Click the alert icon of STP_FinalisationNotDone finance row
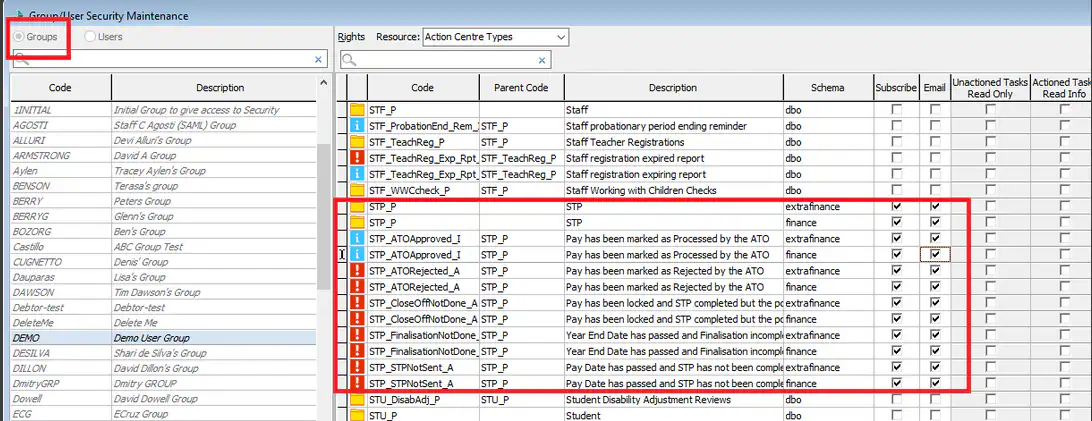Screen dimensions: 1092x421 [357, 351]
